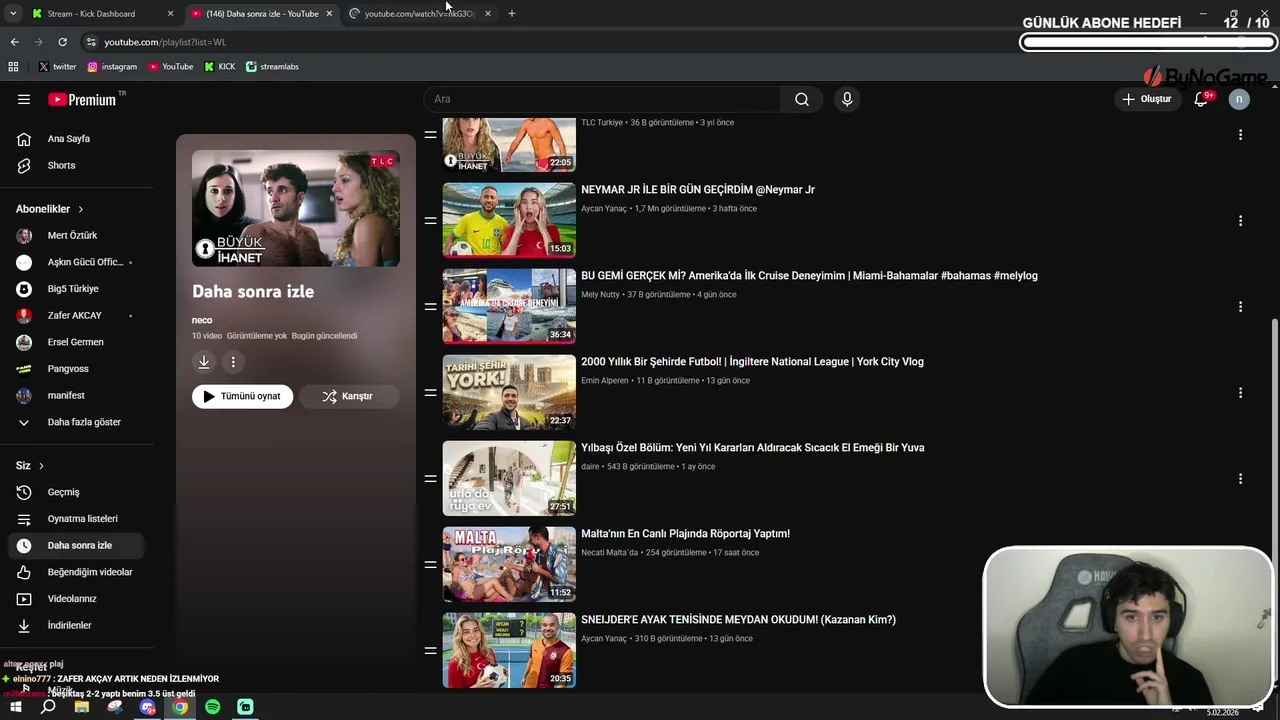Open Spotify from the taskbar
1280x720 pixels.
[213, 707]
